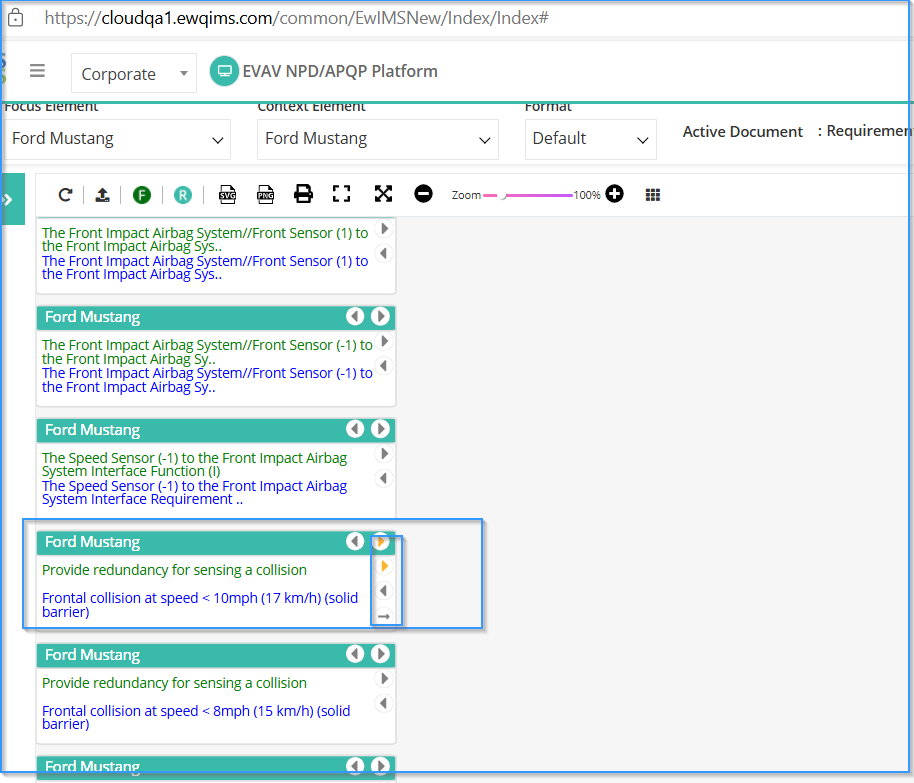Export the diagram as PNG

[265, 194]
